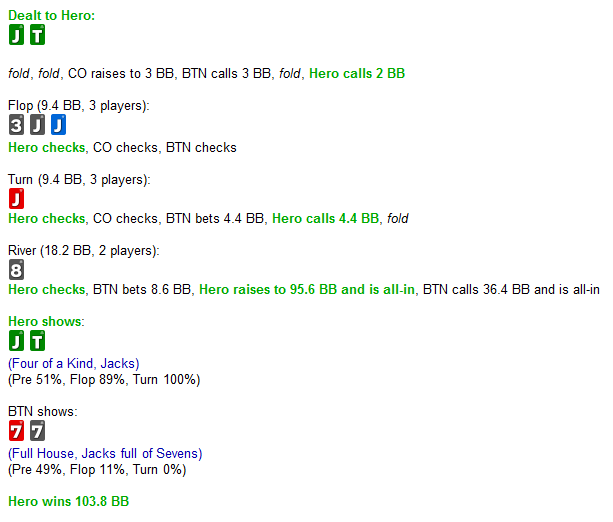Click the 'Hero calls 2 BB' preflop action
Image resolution: width=613 pixels, height=522 pixels.
357,73
